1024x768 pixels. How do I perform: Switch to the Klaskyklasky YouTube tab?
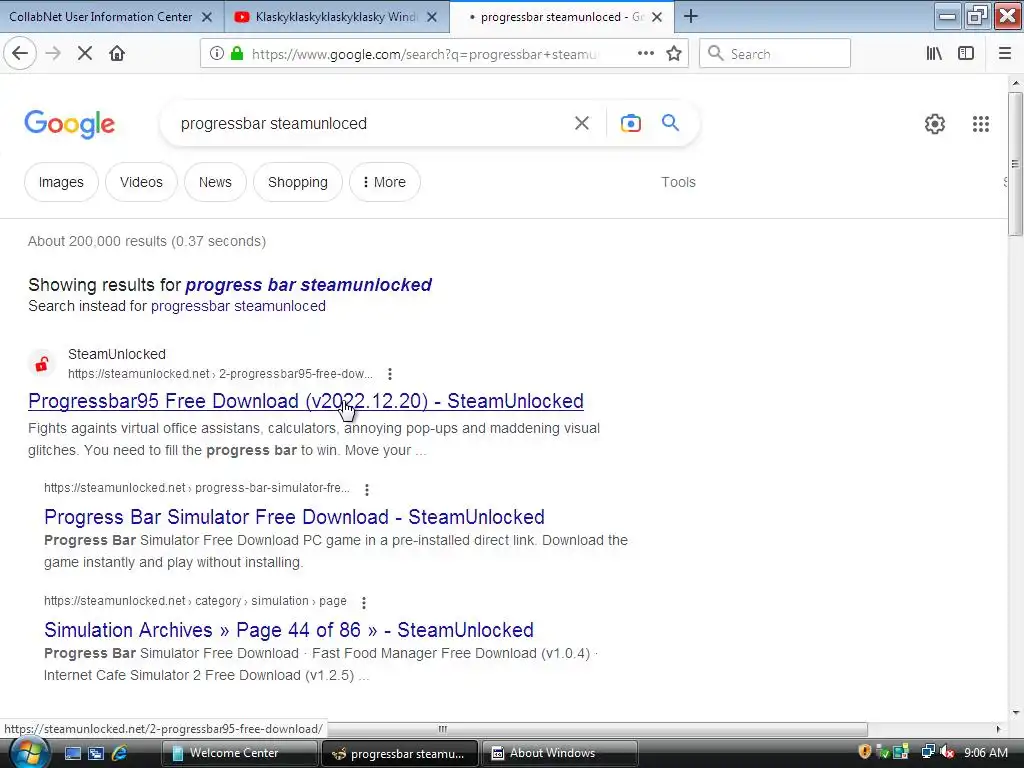point(336,17)
